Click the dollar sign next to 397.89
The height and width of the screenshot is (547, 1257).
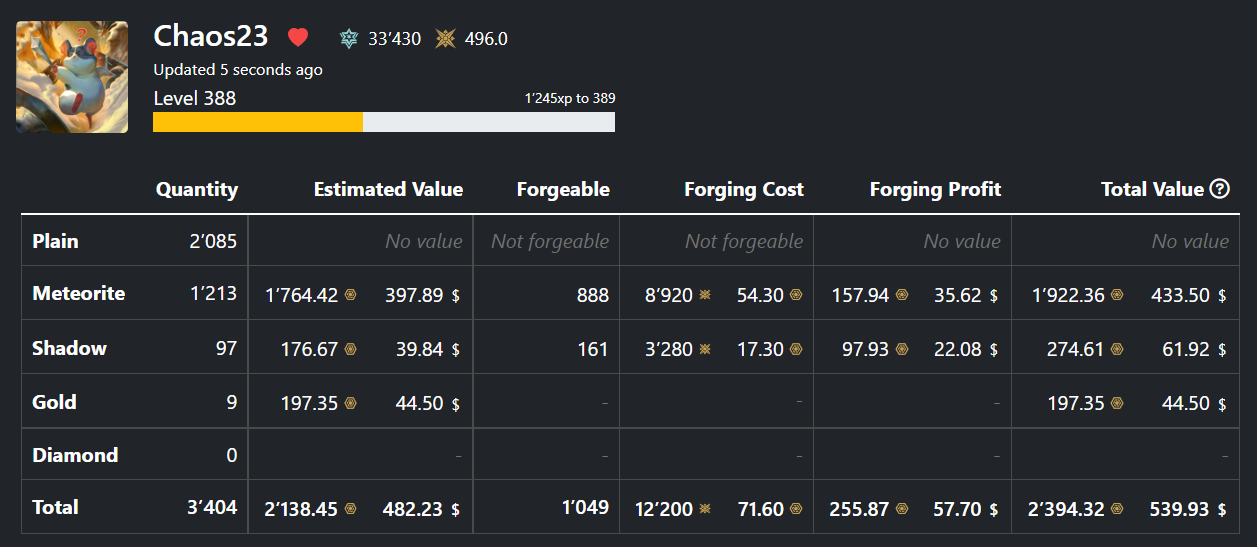pos(456,296)
